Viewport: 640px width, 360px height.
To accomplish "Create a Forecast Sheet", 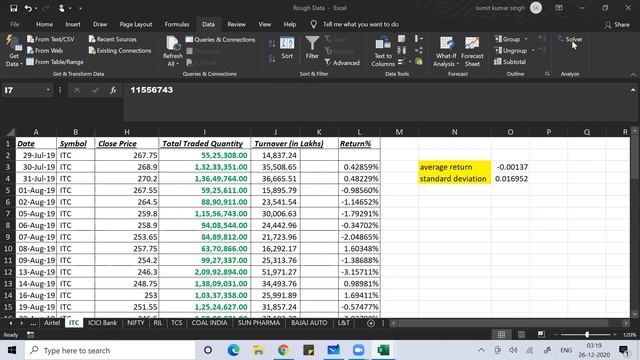I will [x=472, y=52].
